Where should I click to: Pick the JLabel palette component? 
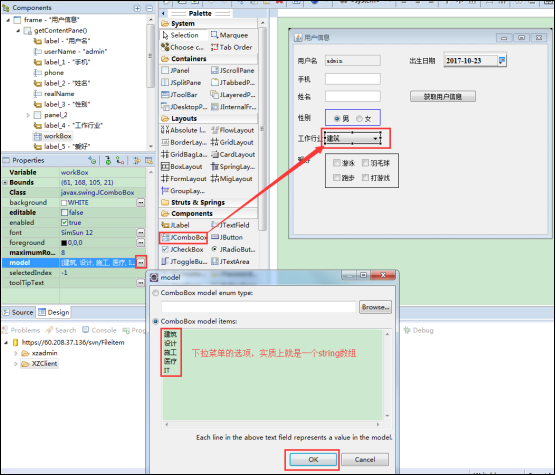coord(175,225)
